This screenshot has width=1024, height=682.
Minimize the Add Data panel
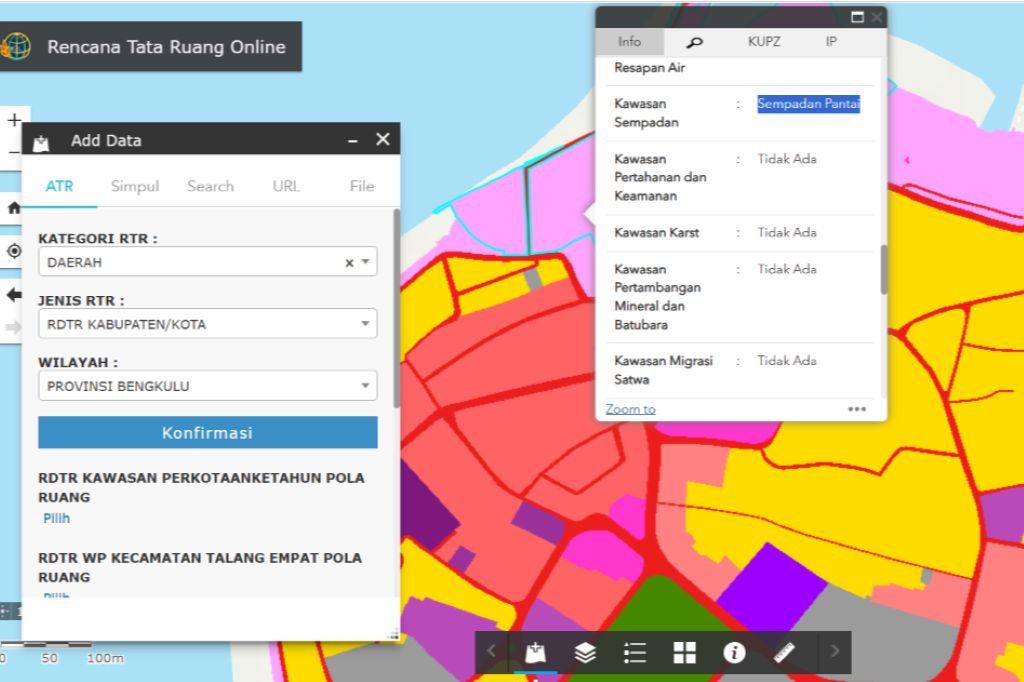(x=353, y=140)
